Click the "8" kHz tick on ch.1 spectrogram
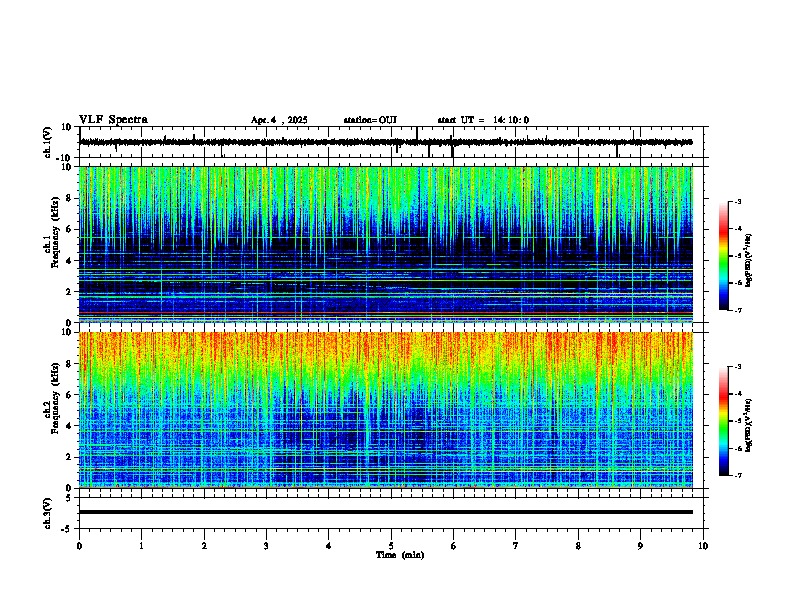The height and width of the screenshot is (612, 792). pos(69,198)
